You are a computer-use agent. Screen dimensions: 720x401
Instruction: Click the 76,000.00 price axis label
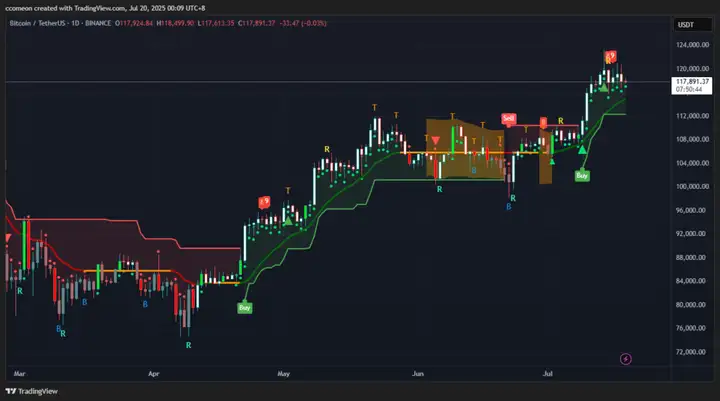691,328
